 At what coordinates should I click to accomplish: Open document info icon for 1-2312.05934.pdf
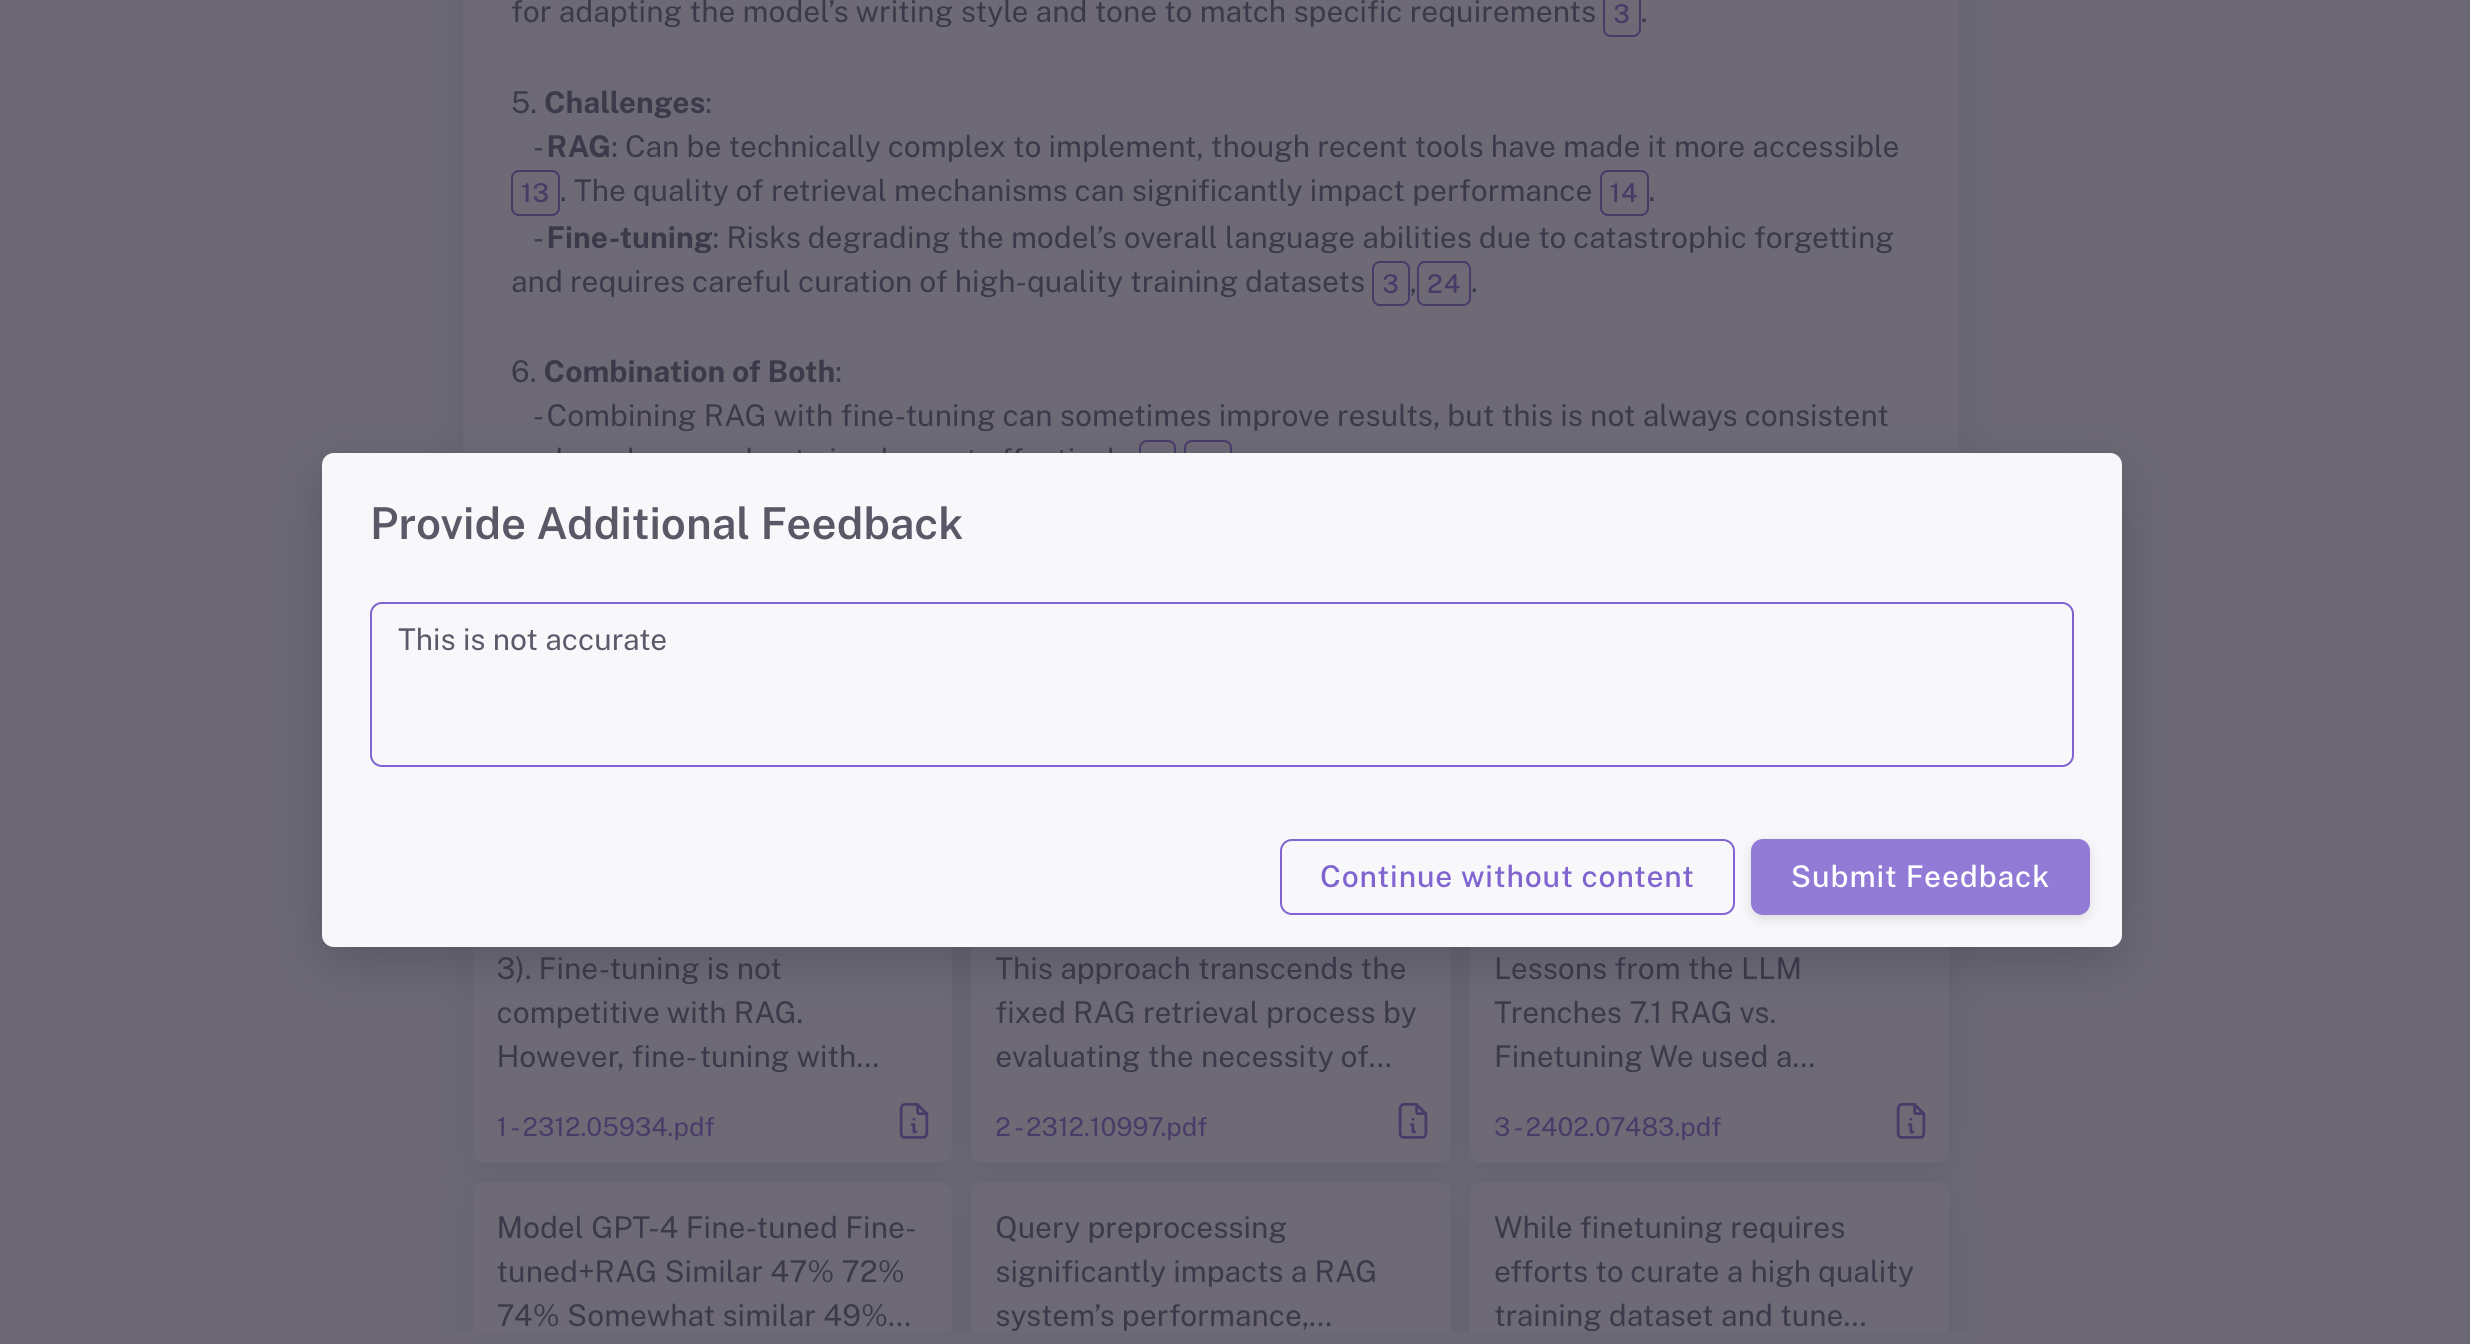[x=913, y=1122]
